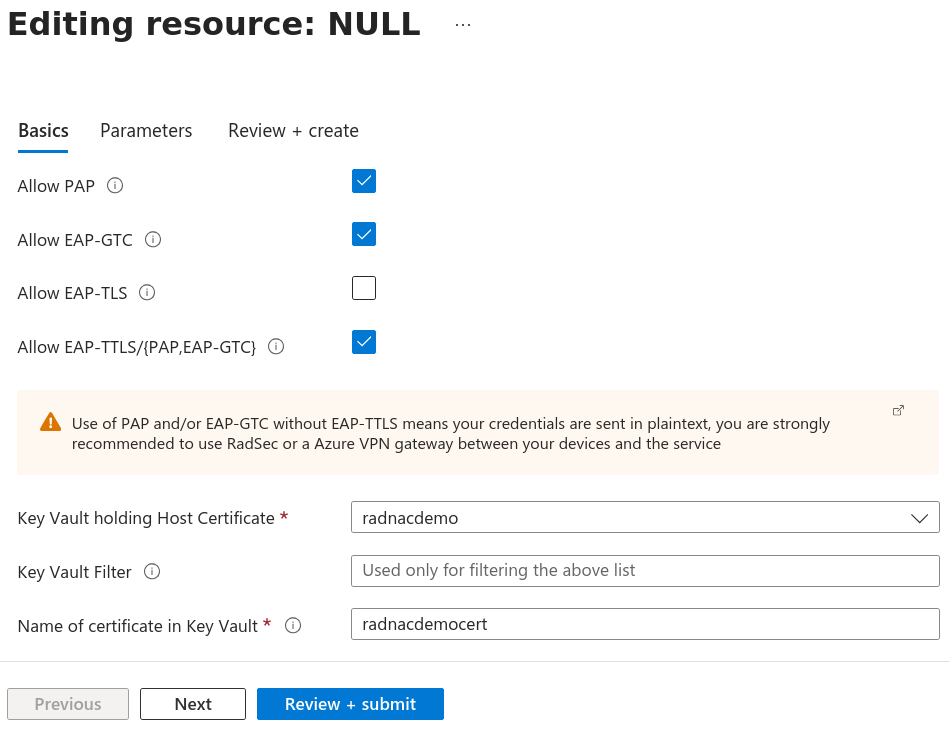Select the Basics tab

(43, 130)
